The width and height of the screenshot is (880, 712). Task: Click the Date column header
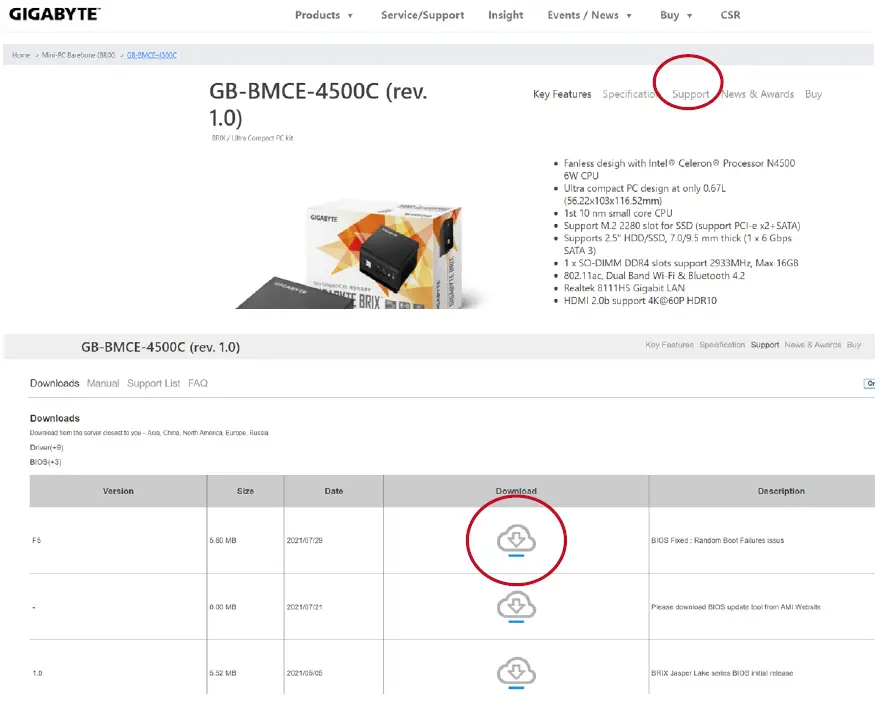[x=333, y=491]
